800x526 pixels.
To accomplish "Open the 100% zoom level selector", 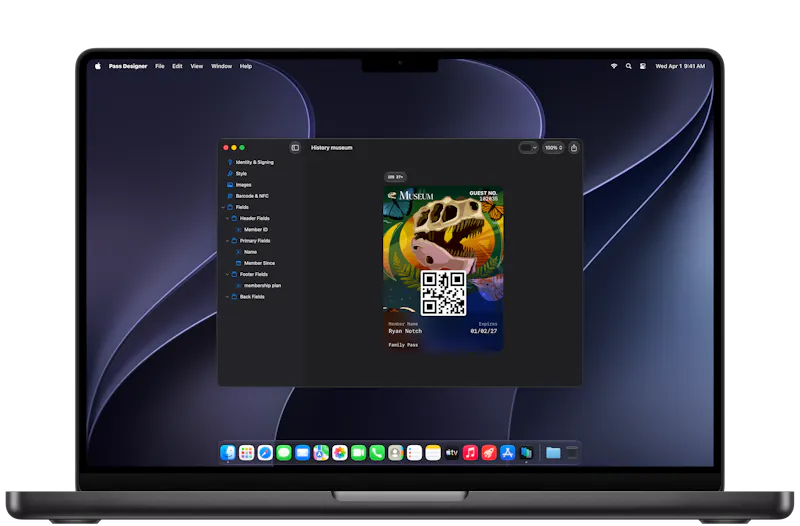I will click(553, 148).
